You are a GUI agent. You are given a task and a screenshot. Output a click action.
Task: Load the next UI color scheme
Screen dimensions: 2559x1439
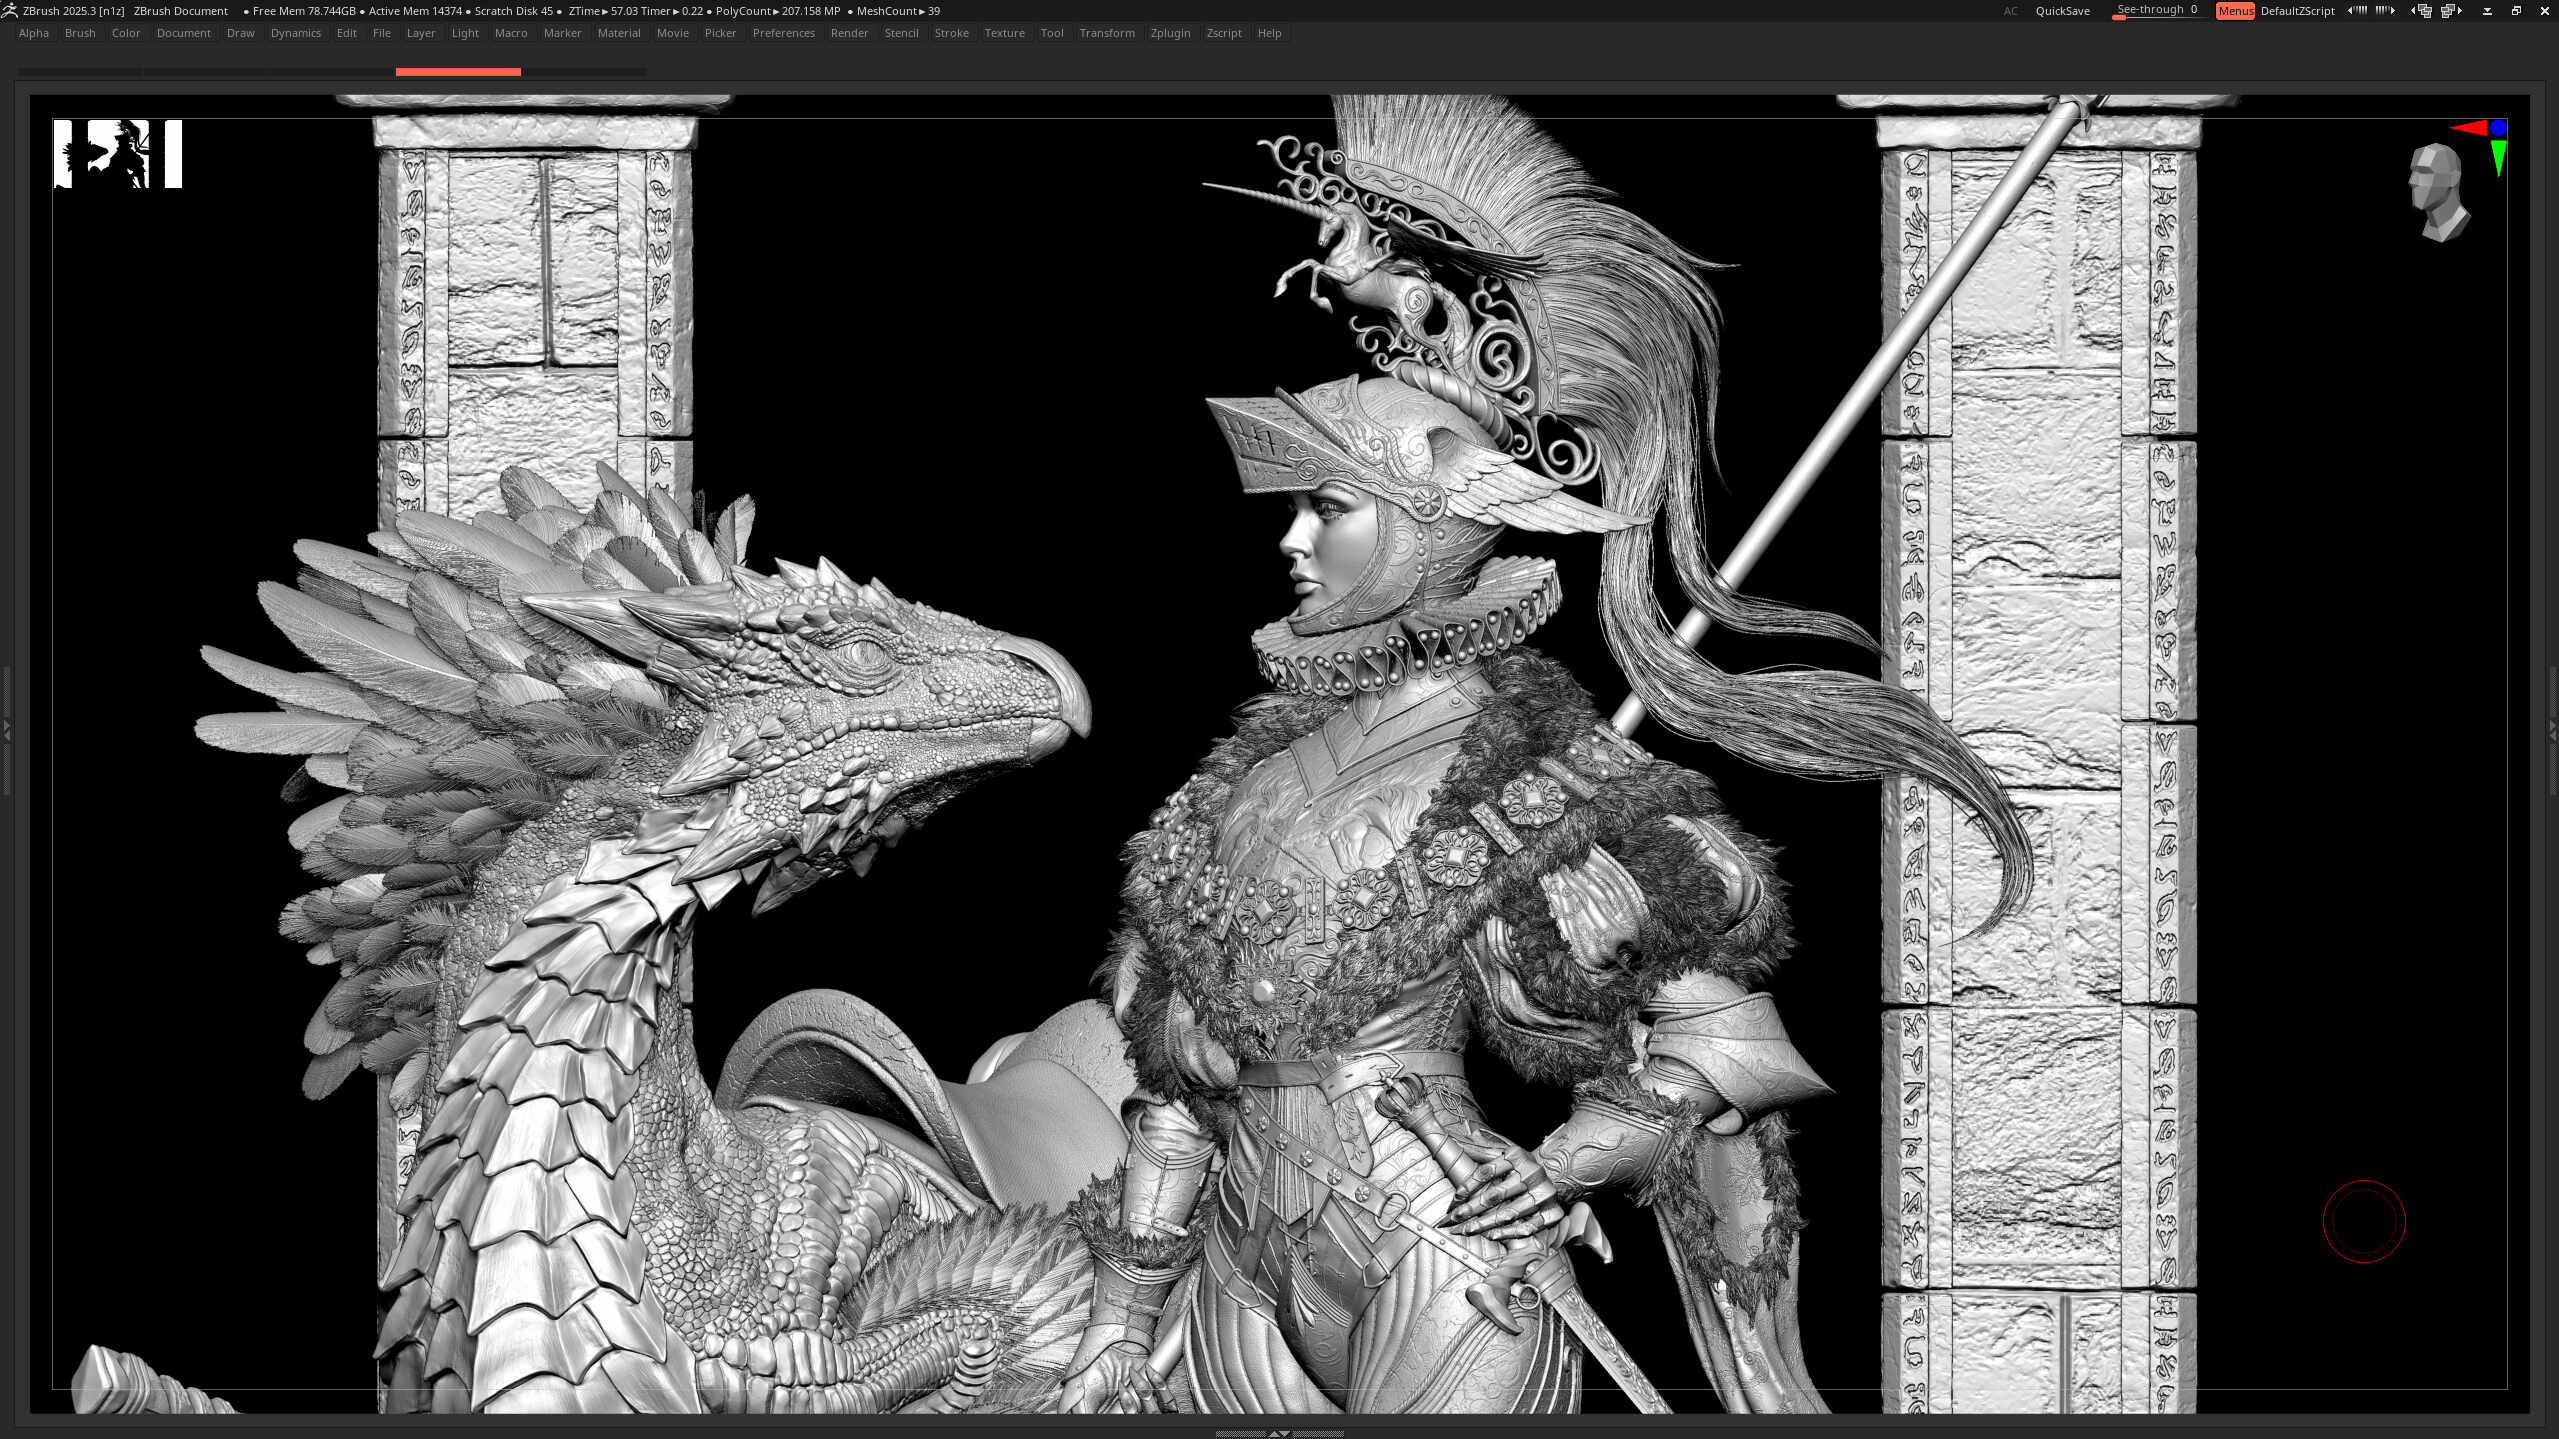pos(2385,11)
